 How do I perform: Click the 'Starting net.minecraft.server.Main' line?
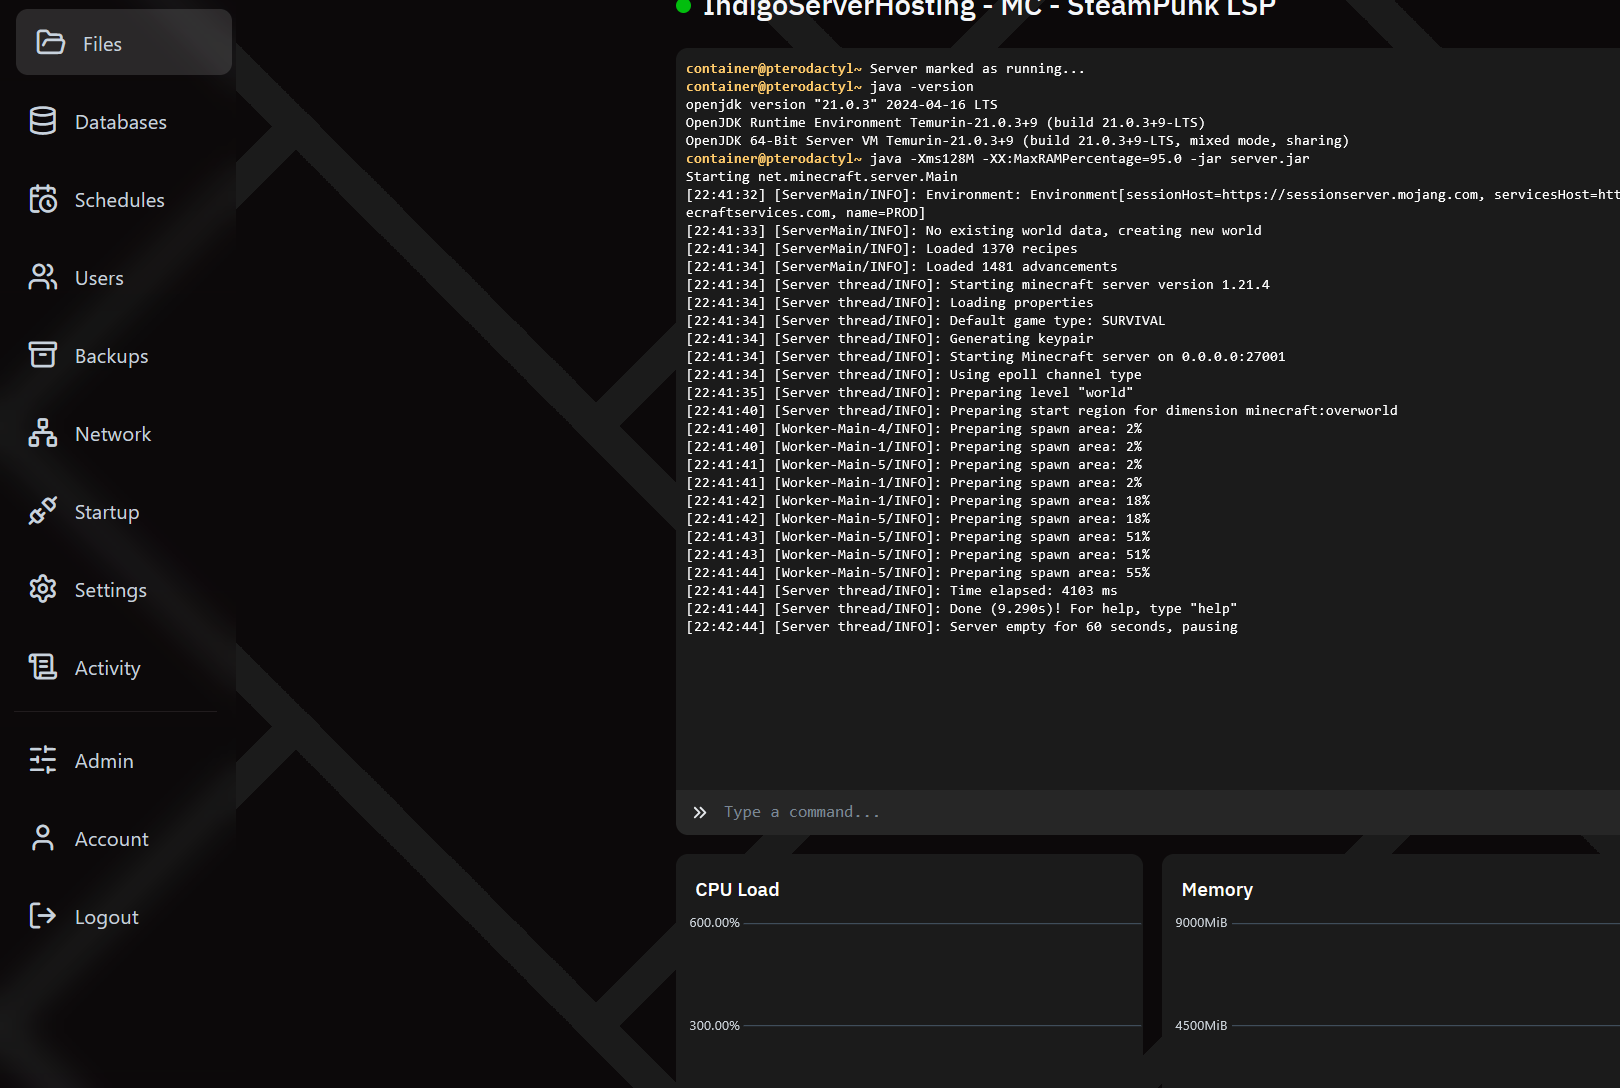pos(821,176)
